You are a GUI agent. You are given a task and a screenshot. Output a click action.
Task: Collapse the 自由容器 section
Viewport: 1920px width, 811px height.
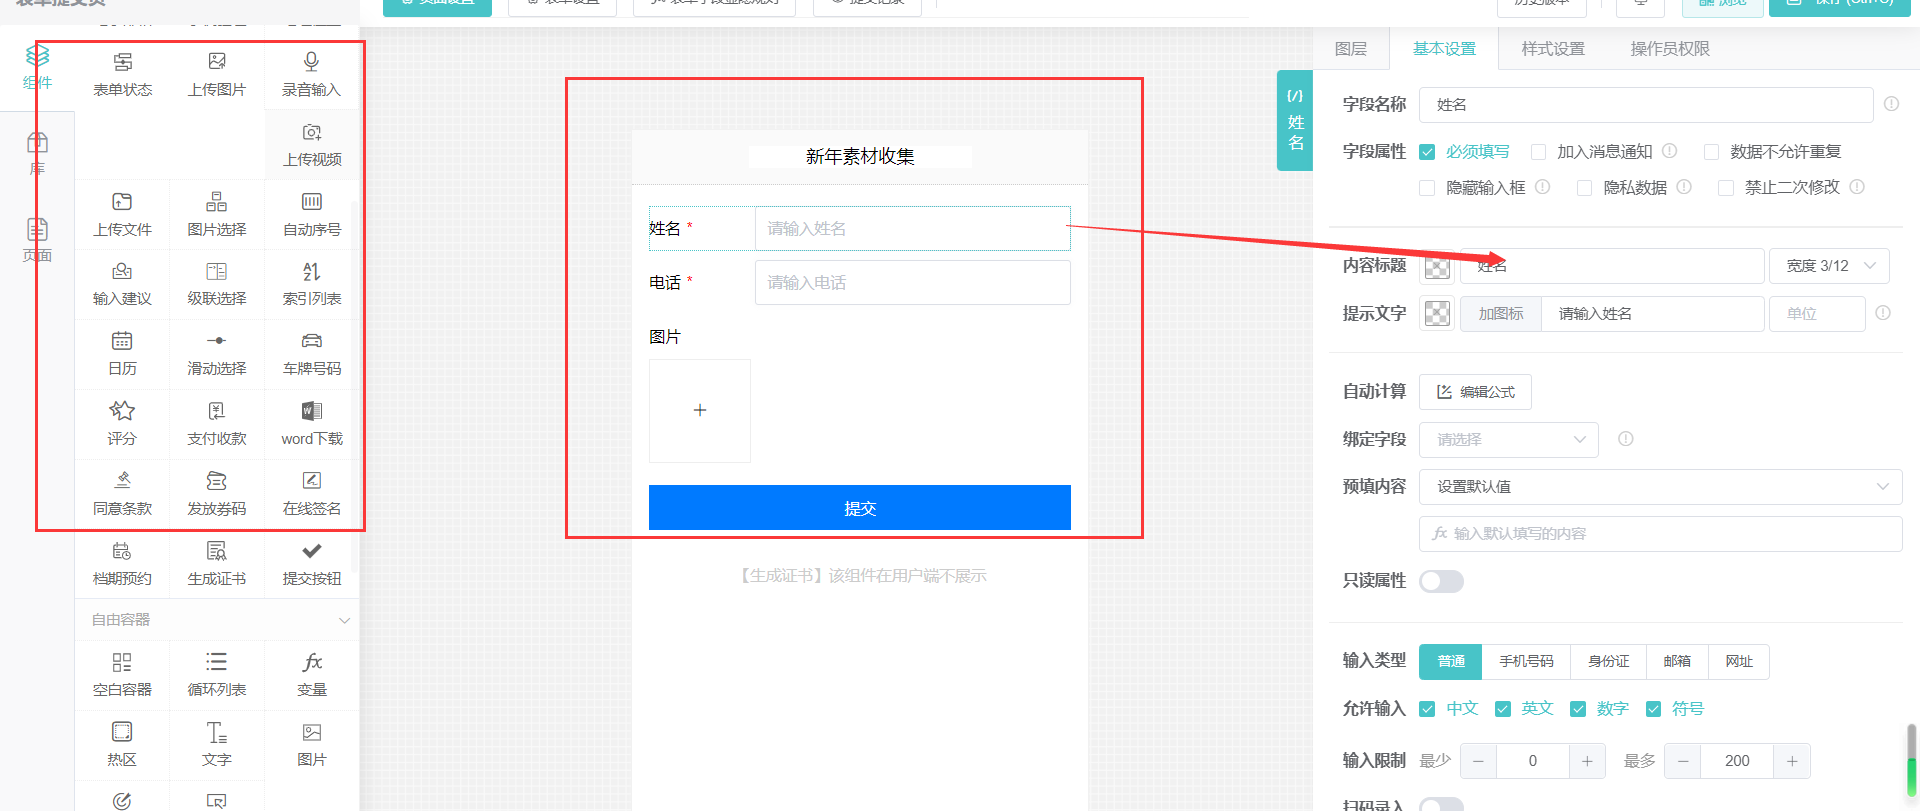coord(344,620)
